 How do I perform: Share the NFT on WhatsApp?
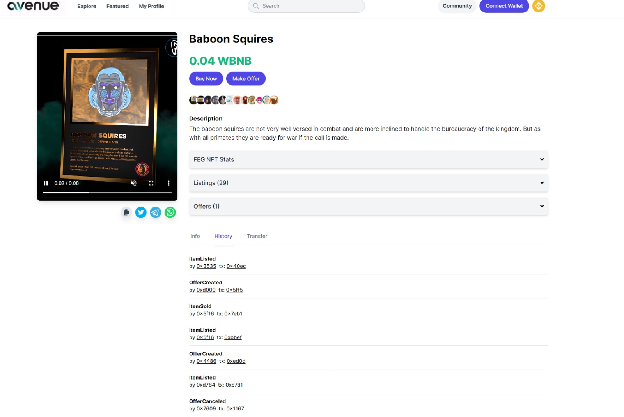coord(170,212)
